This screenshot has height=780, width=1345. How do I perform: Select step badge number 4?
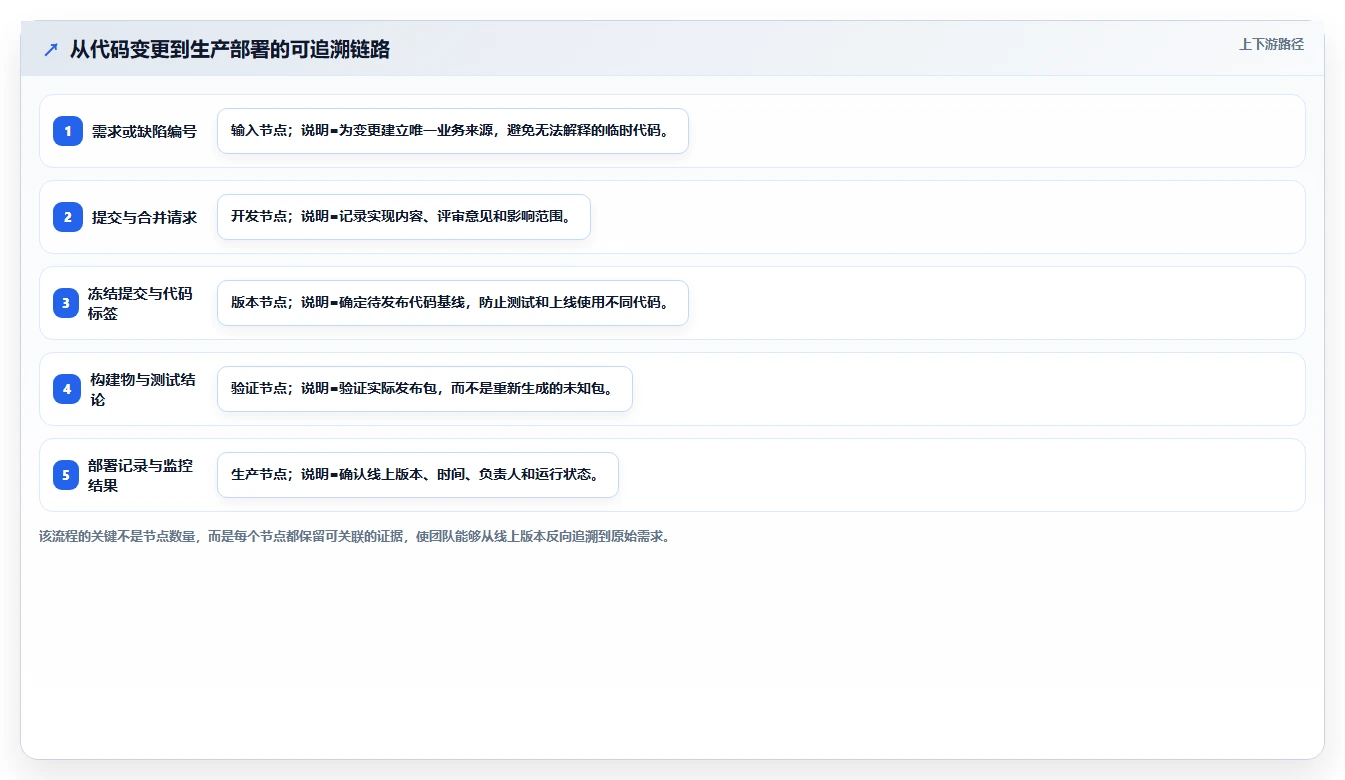(x=67, y=389)
